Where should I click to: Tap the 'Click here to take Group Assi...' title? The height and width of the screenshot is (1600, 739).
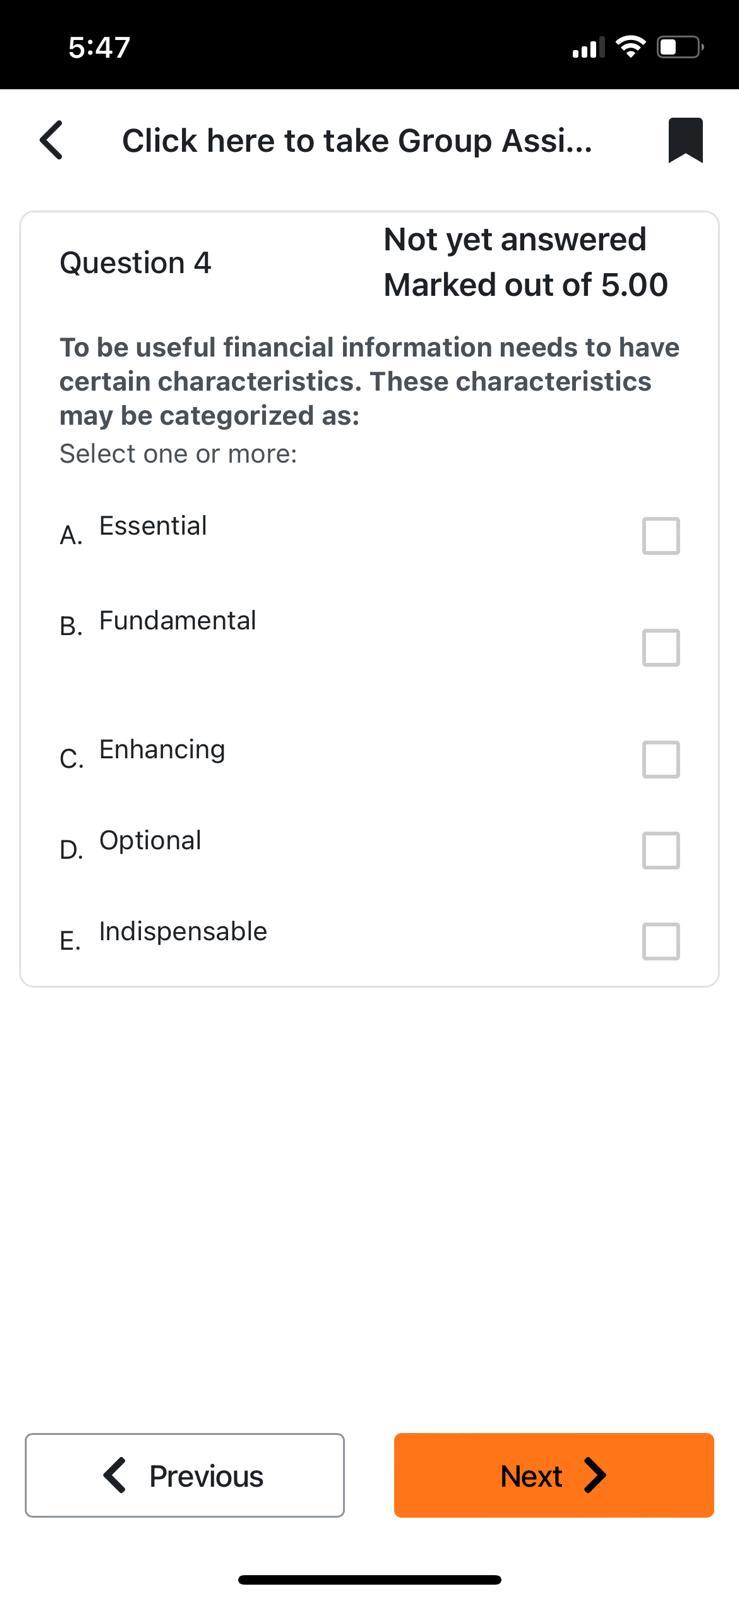[x=357, y=141]
